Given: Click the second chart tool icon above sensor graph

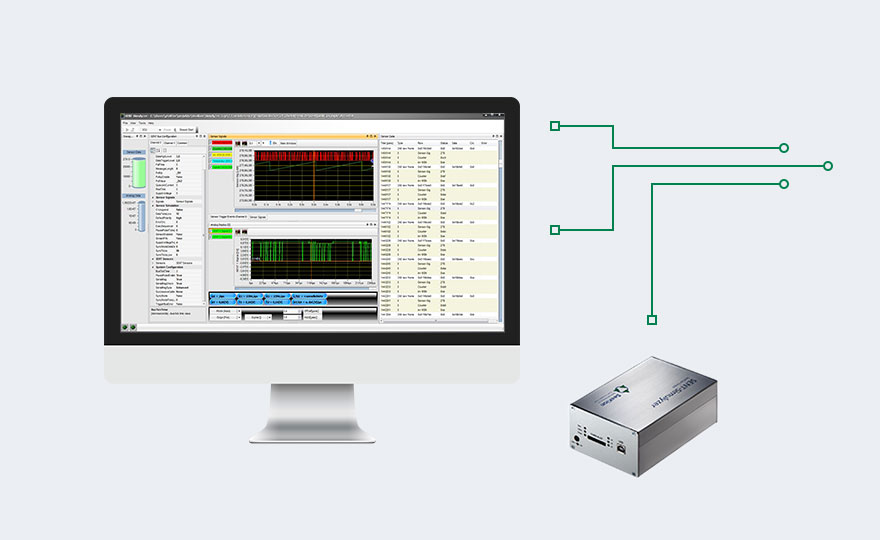Looking at the screenshot, I should pos(244,143).
